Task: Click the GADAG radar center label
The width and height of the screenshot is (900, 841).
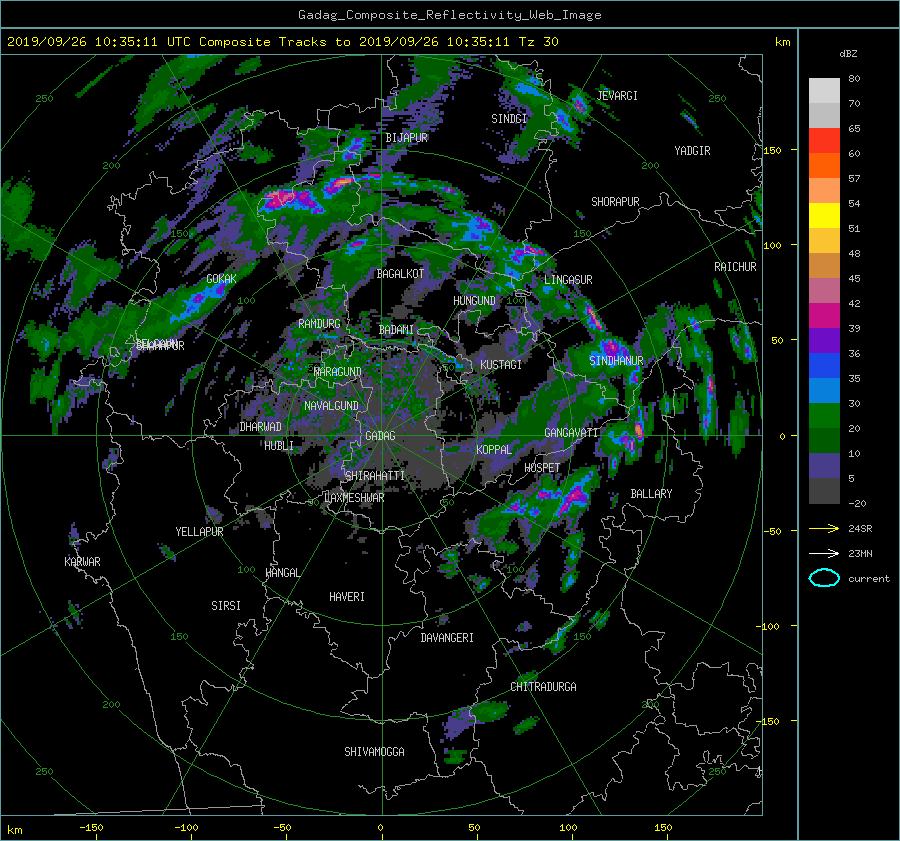Action: click(x=380, y=436)
